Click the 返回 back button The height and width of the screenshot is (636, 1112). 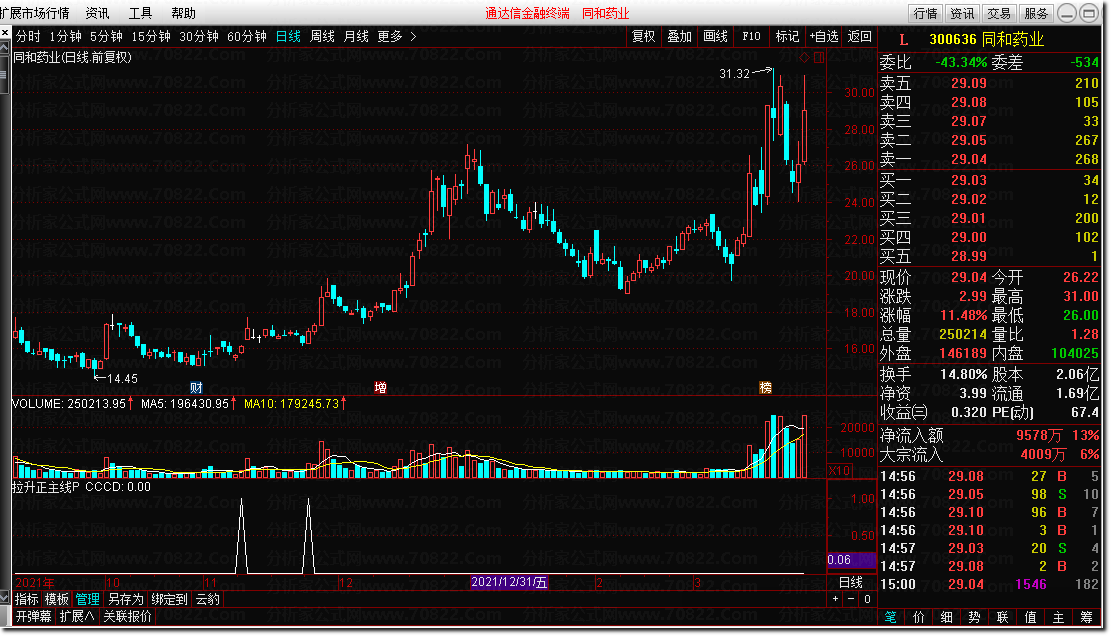[860, 36]
